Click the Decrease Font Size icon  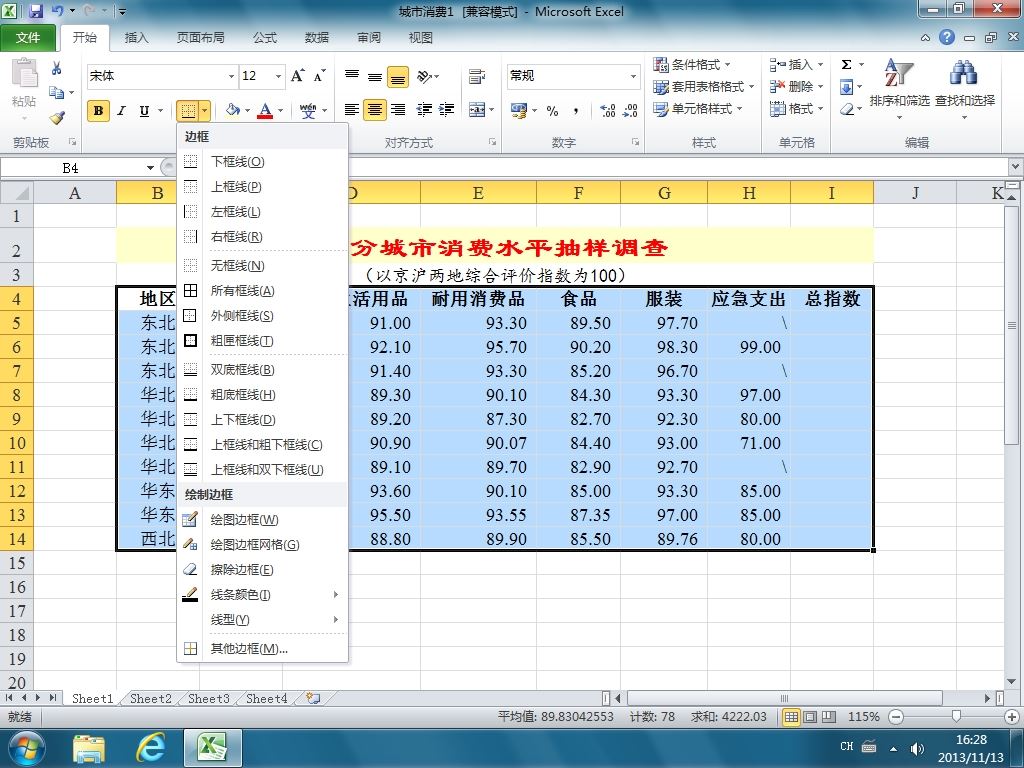[319, 76]
